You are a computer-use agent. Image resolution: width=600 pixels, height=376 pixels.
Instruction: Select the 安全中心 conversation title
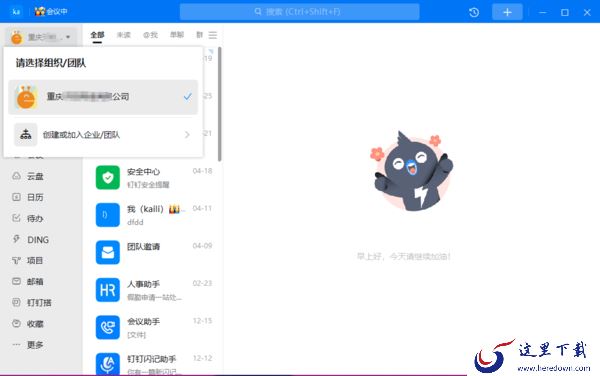(143, 172)
